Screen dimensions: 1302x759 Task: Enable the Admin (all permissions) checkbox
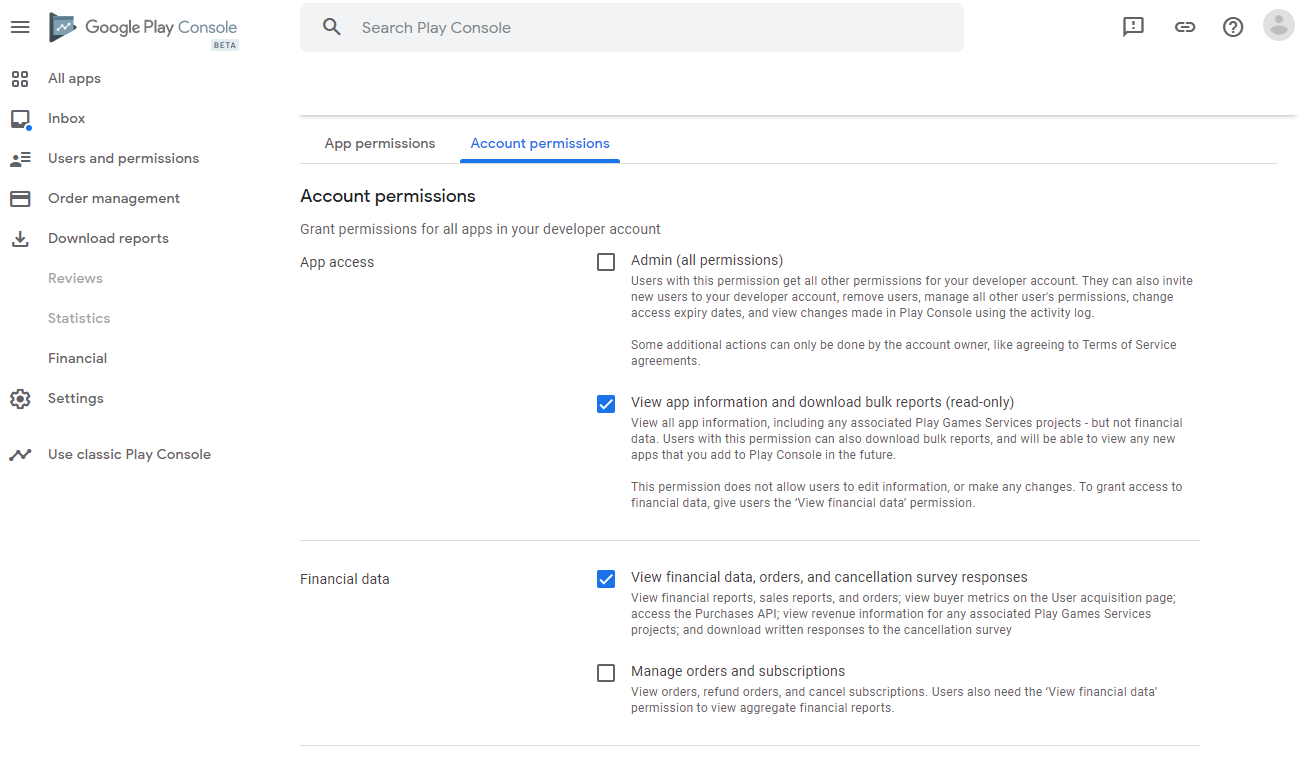(606, 261)
